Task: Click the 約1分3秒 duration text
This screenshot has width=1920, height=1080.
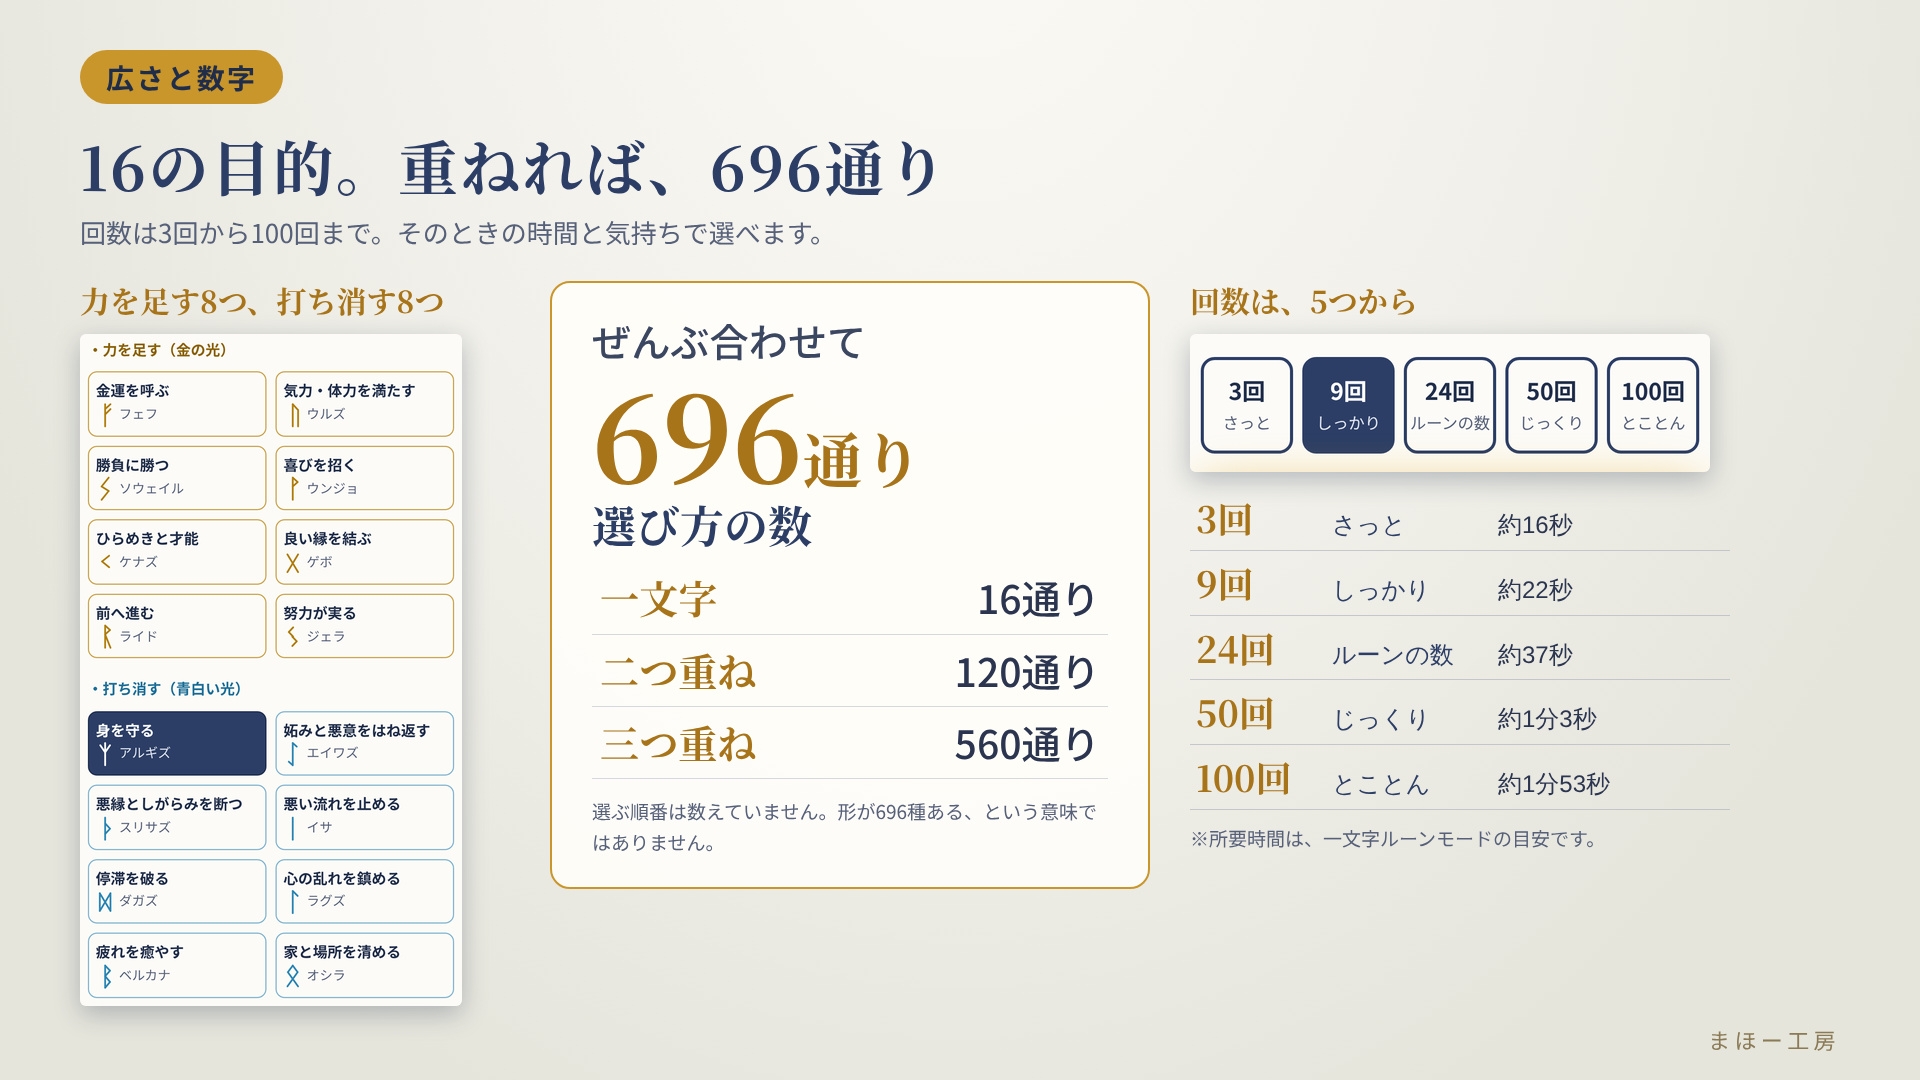Action: (x=1547, y=719)
